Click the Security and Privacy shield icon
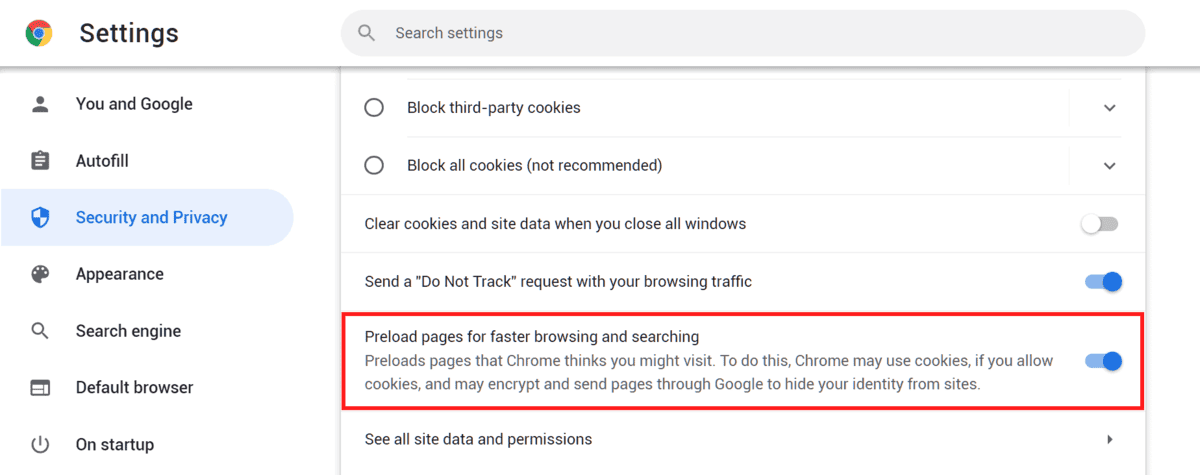The width and height of the screenshot is (1200, 475). (x=40, y=218)
